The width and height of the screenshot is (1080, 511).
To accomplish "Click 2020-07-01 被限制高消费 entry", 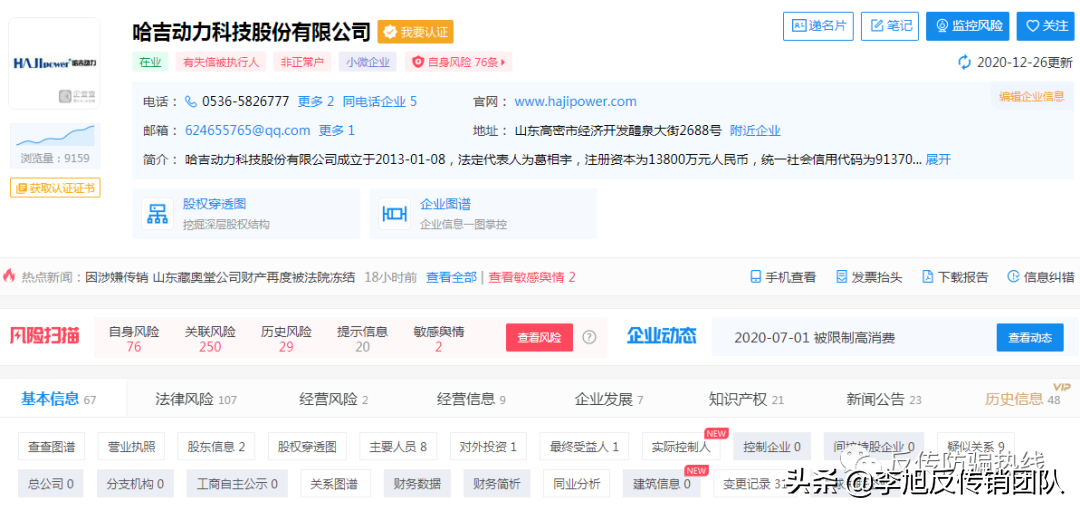I will coord(814,338).
